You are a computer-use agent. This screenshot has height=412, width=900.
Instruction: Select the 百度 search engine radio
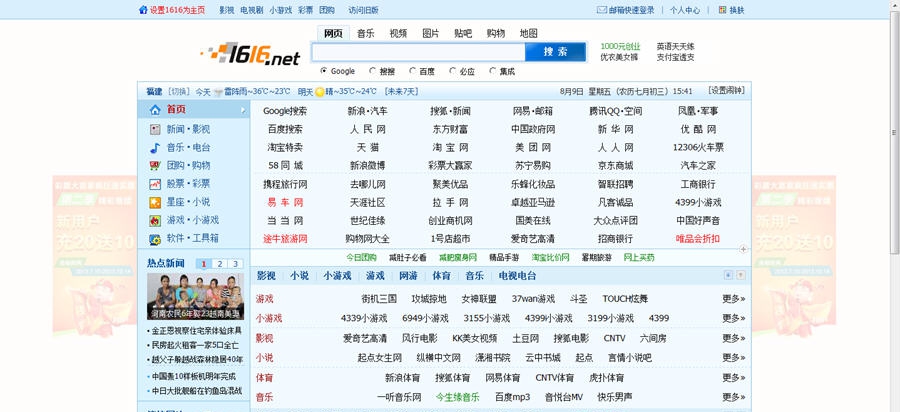pyautogui.click(x=412, y=71)
